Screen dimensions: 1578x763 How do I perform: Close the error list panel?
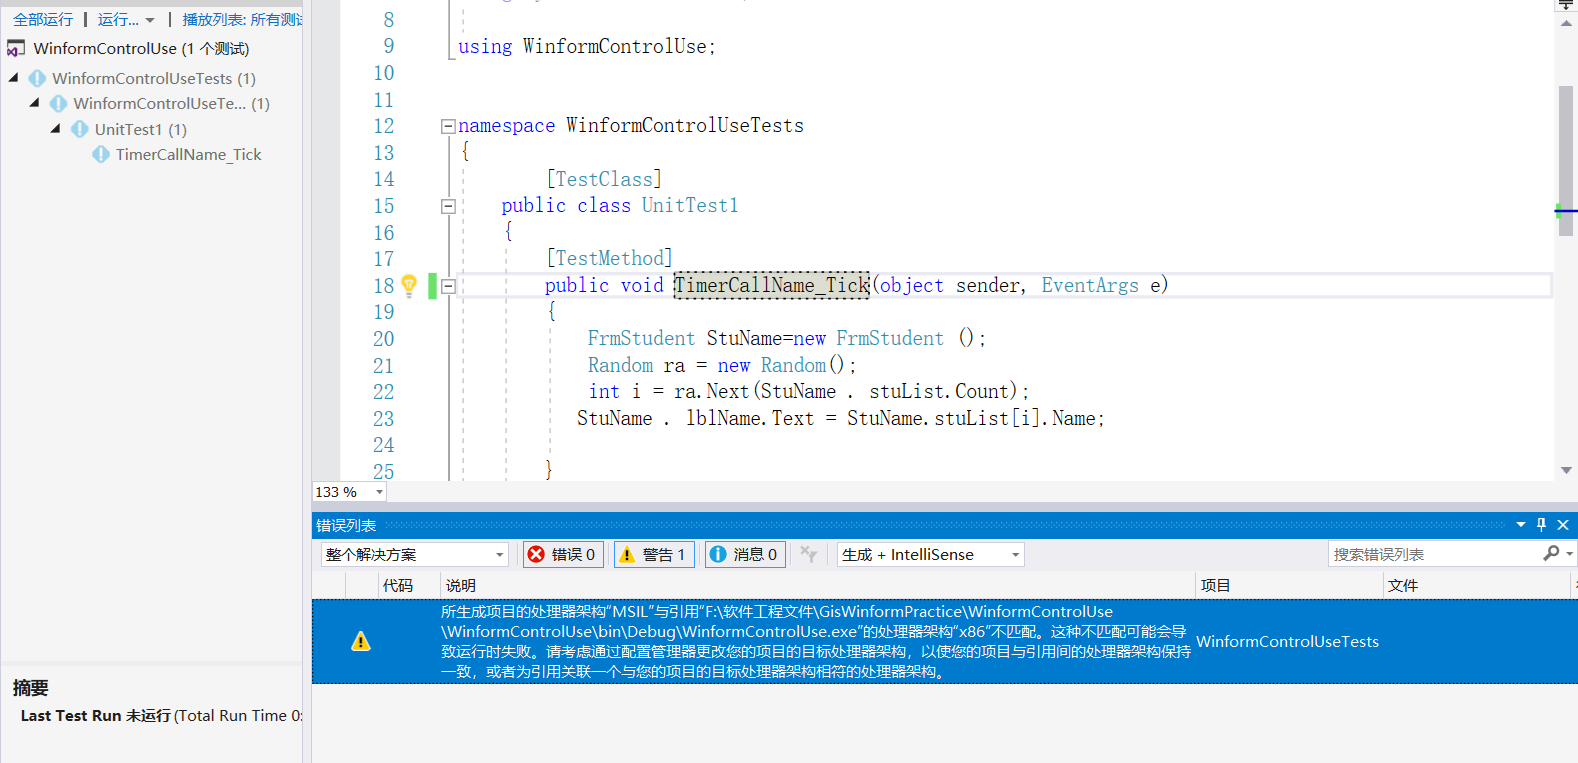[1563, 524]
